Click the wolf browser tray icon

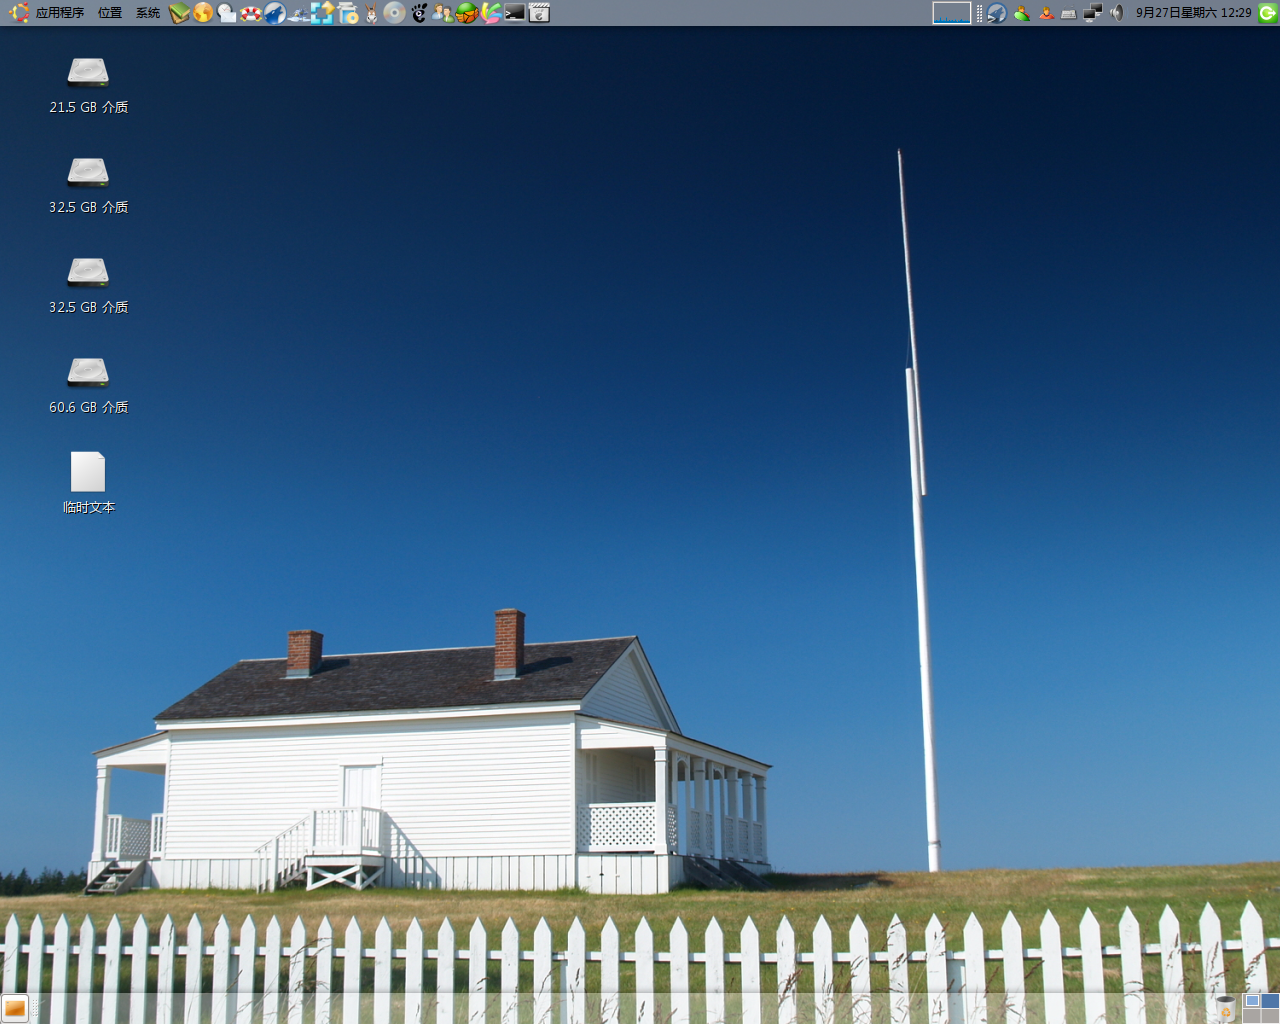click(x=997, y=13)
